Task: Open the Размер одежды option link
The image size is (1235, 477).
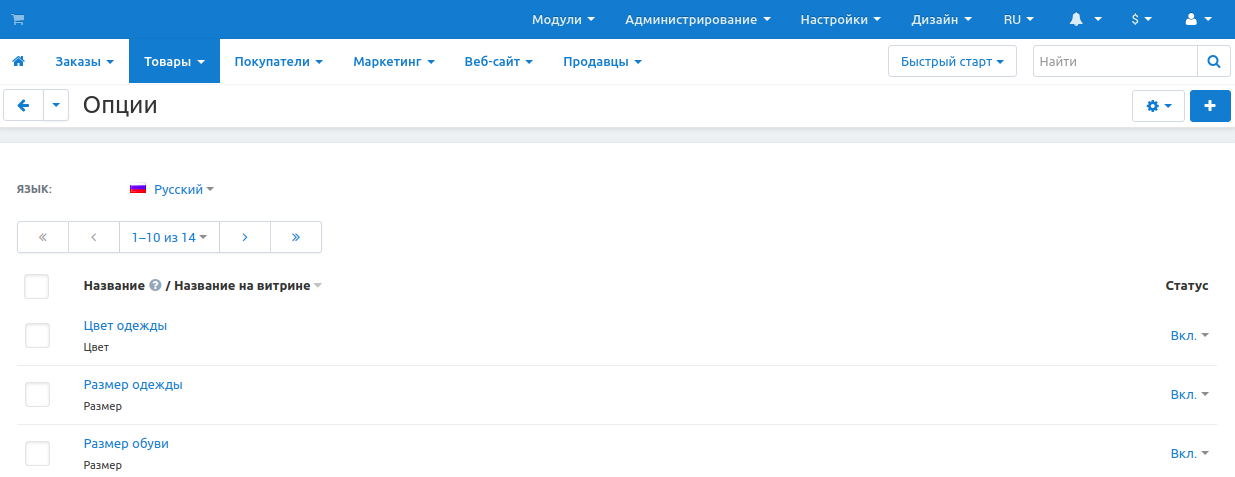Action: pyautogui.click(x=133, y=385)
